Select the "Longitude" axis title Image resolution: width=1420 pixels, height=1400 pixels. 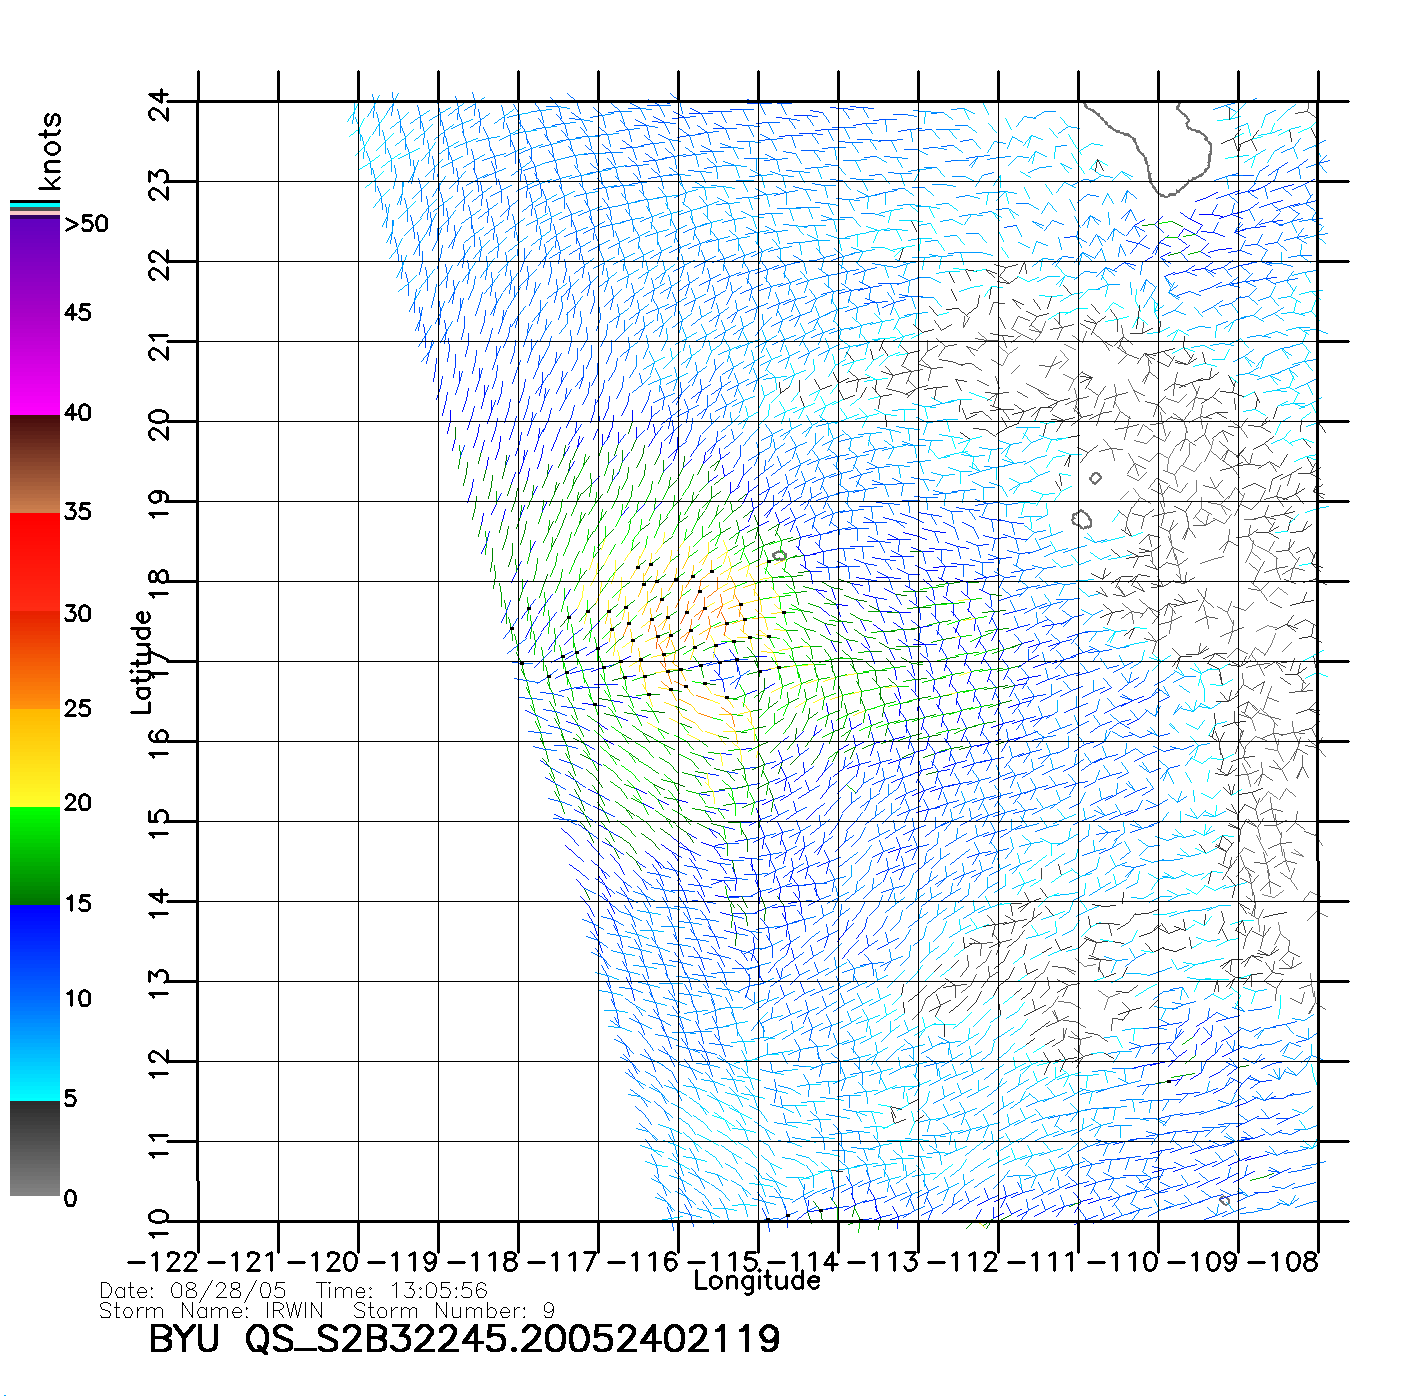757,1281
